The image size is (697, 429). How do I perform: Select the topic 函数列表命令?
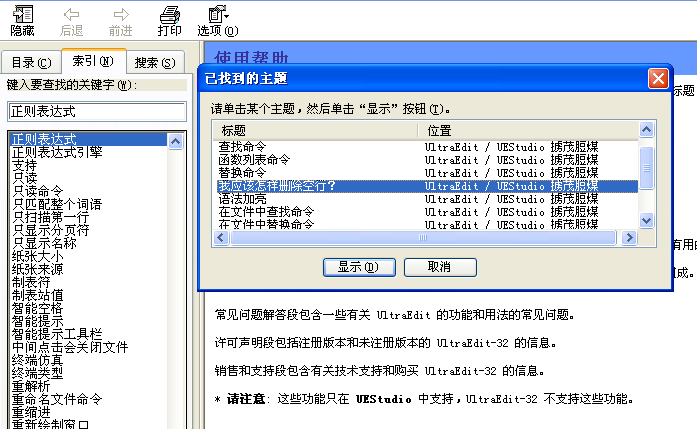point(254,160)
